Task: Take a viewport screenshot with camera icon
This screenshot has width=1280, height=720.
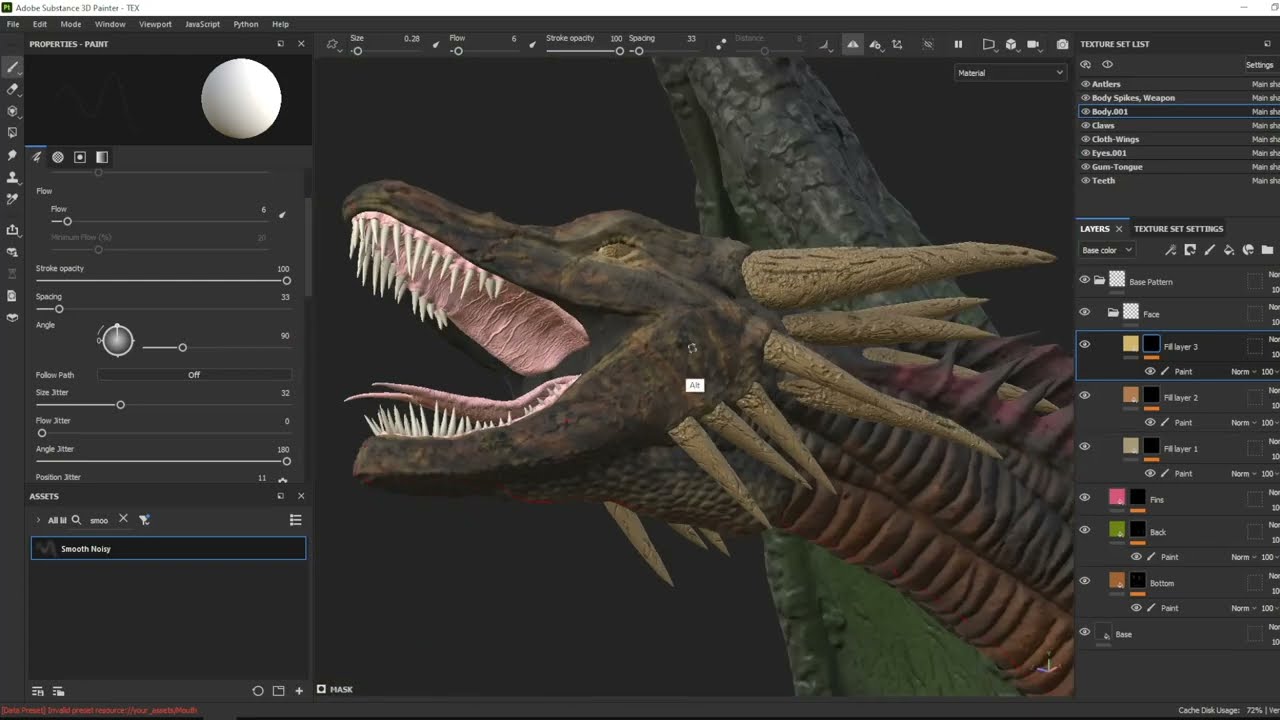Action: pyautogui.click(x=1062, y=44)
